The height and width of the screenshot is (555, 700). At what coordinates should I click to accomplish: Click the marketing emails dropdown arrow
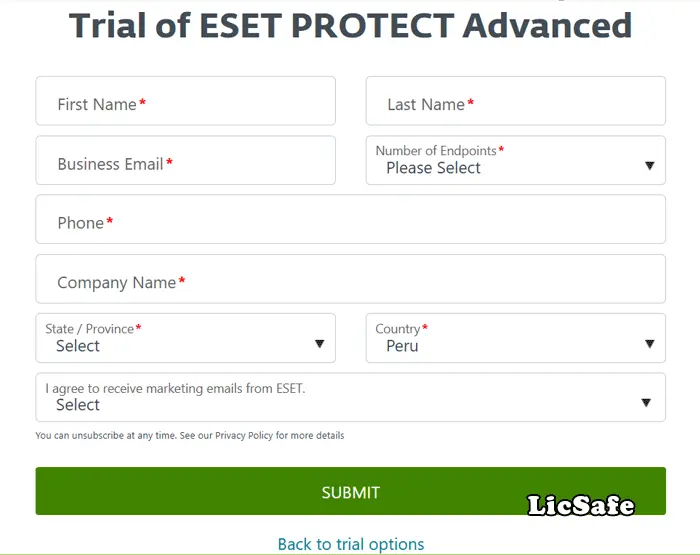pyautogui.click(x=645, y=403)
